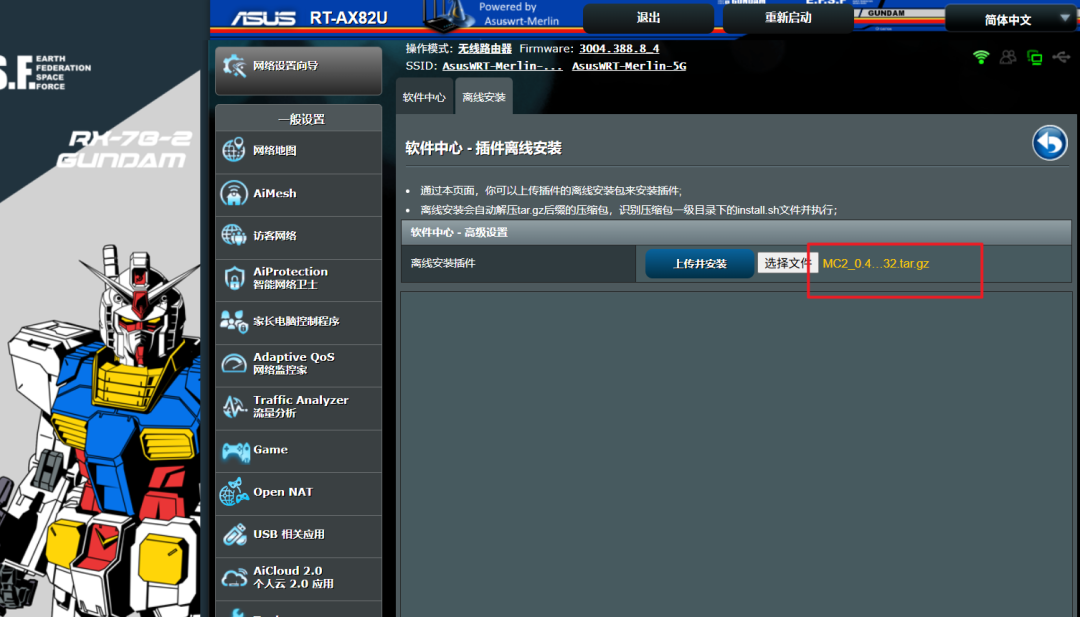Click the Traffic Analyzer icon
The height and width of the screenshot is (617, 1080).
point(233,406)
